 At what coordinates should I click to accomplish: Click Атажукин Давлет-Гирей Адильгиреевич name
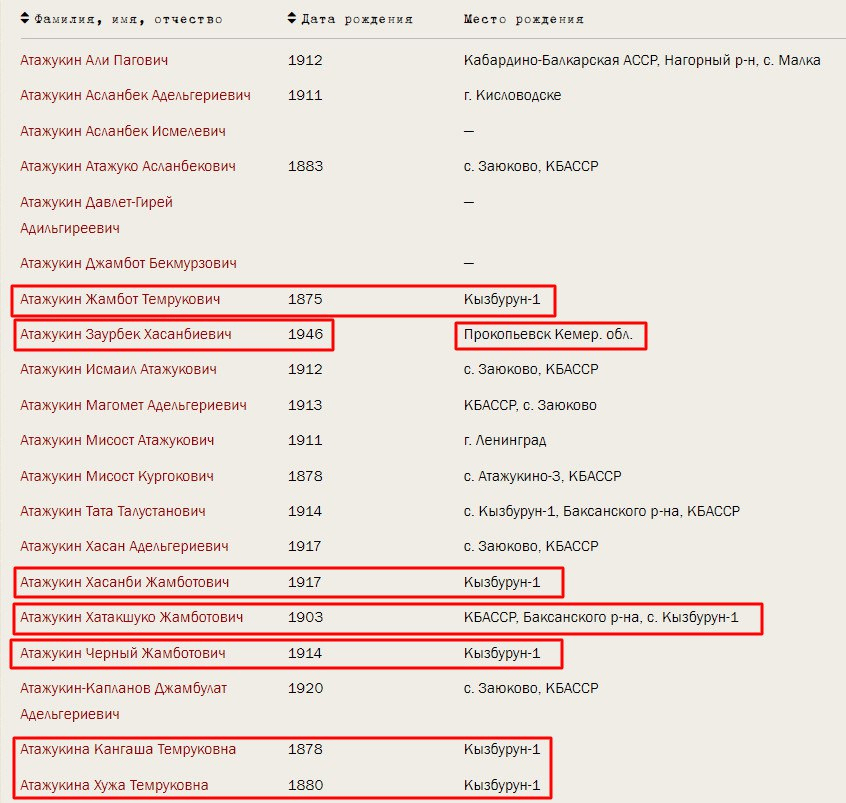[x=96, y=202]
